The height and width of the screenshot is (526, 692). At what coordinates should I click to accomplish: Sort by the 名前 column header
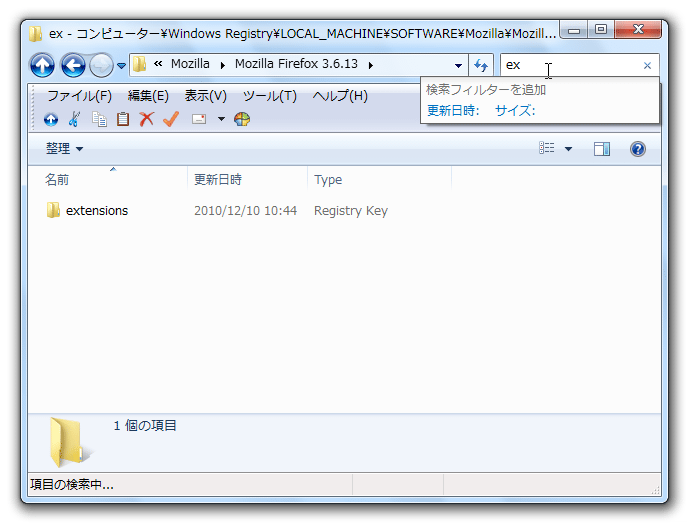pos(108,179)
